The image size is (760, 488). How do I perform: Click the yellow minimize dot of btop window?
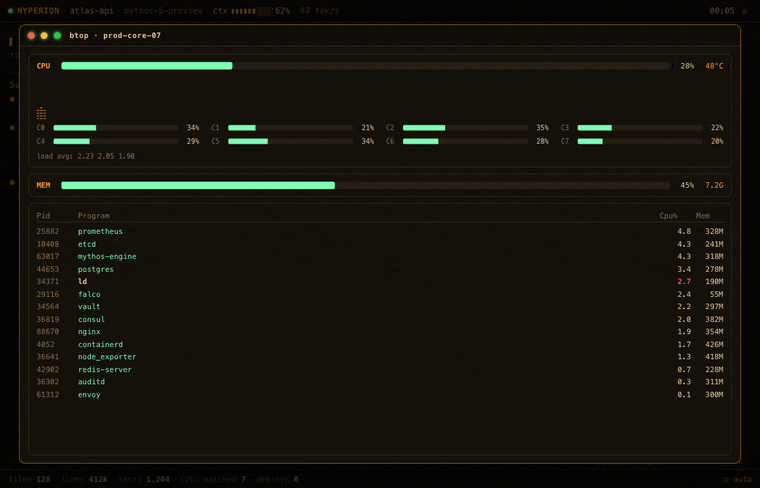(44, 35)
